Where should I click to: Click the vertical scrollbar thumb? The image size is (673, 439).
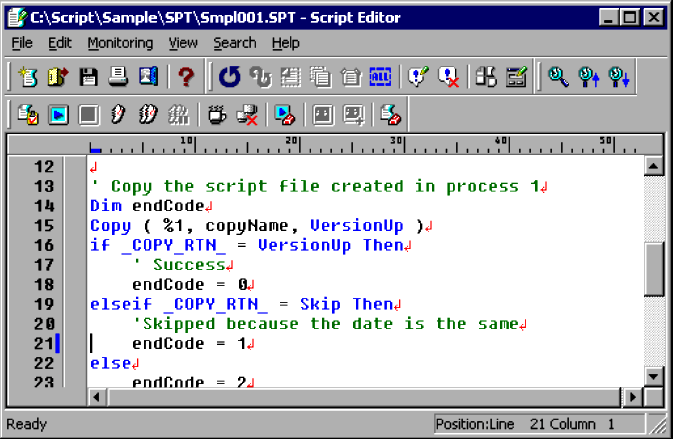(653, 269)
